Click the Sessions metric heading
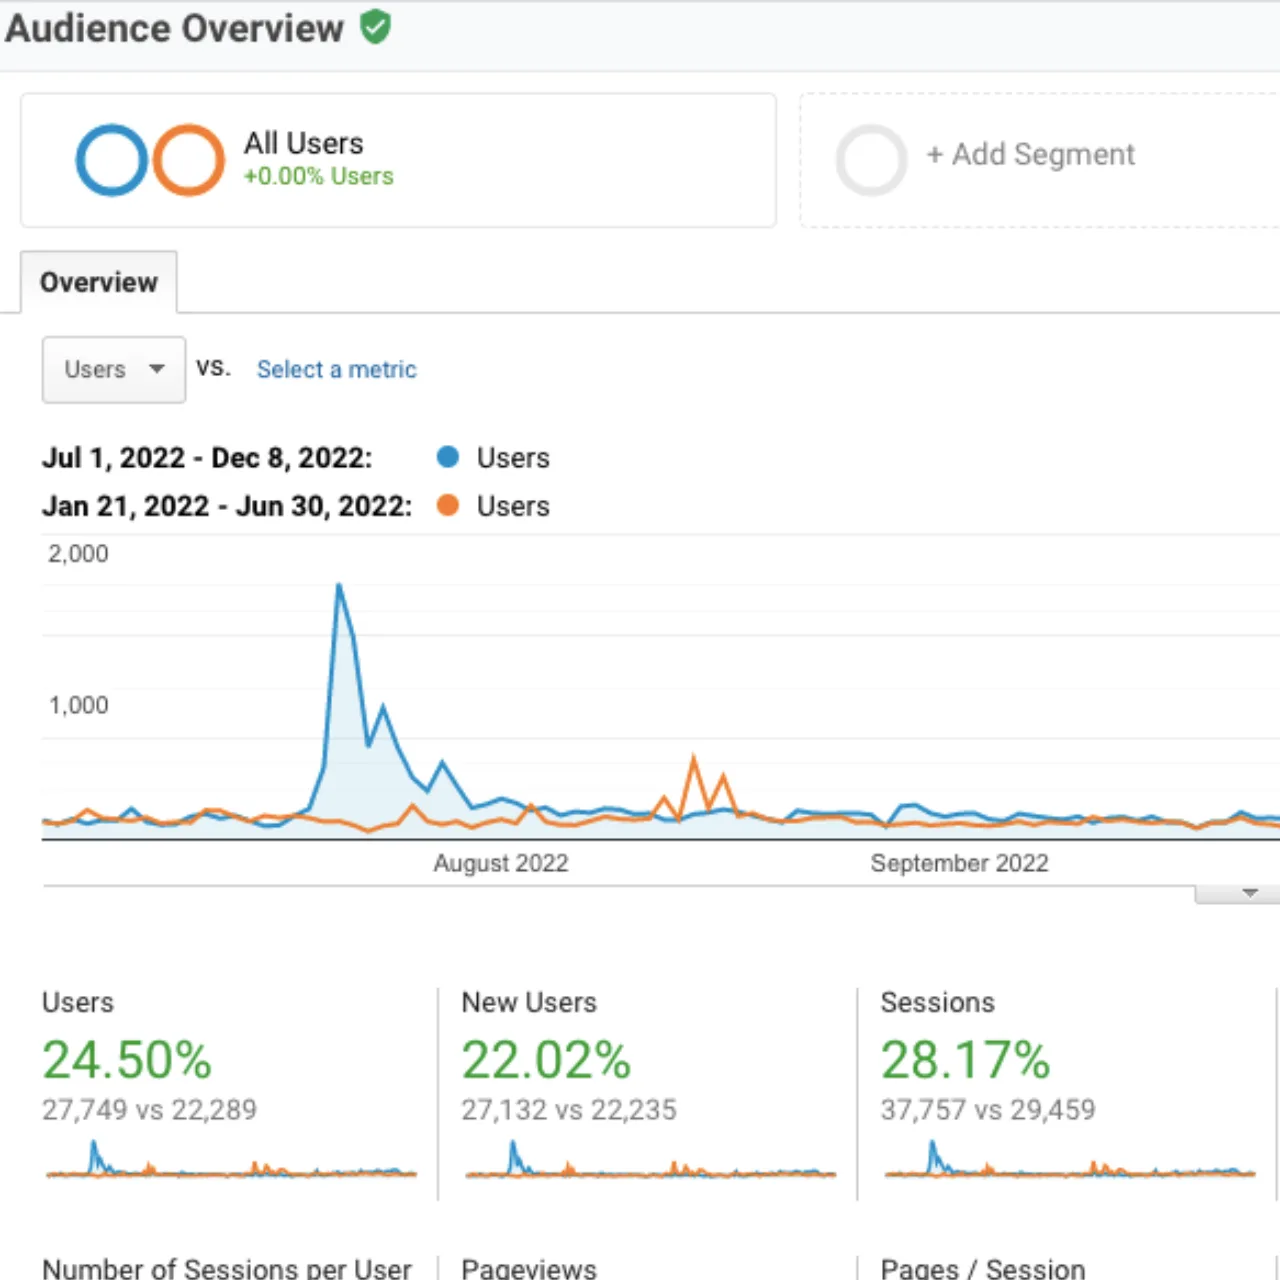 (x=938, y=1002)
